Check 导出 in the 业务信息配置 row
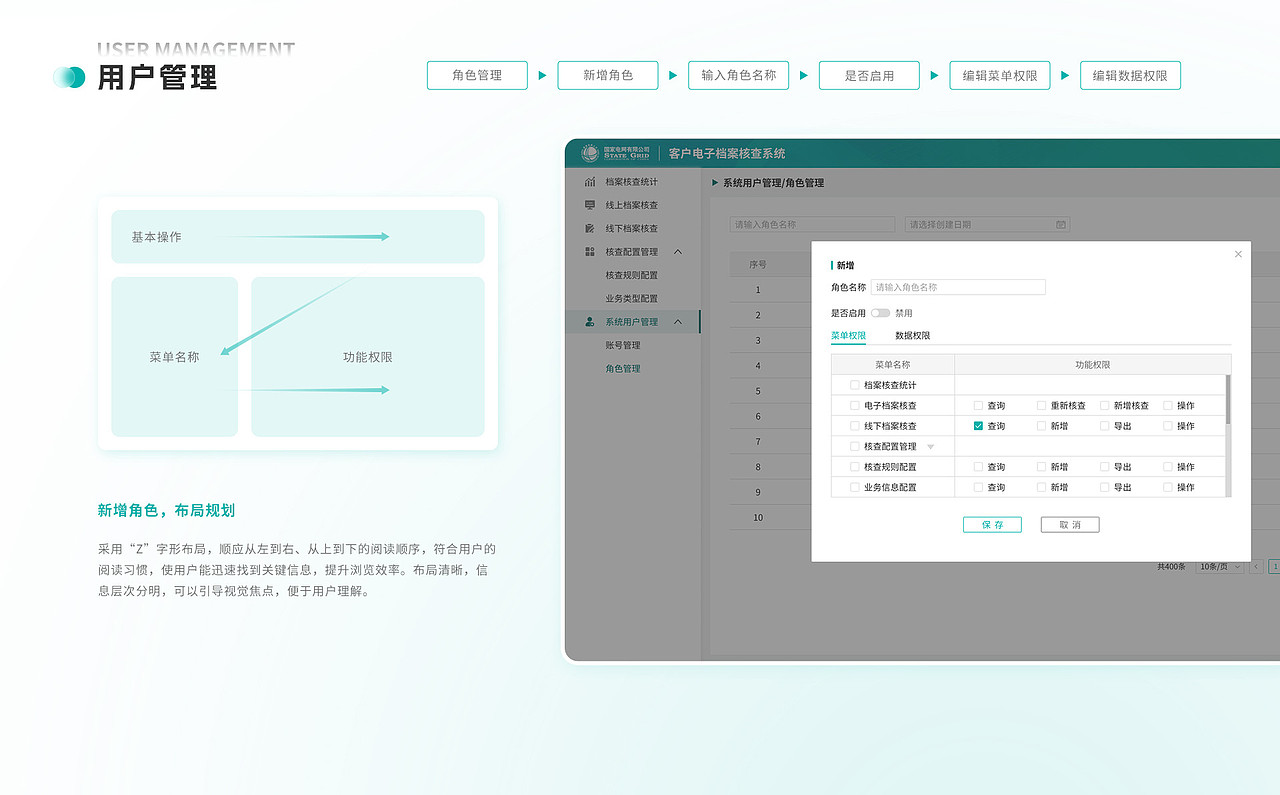The width and height of the screenshot is (1280, 795). click(1104, 488)
